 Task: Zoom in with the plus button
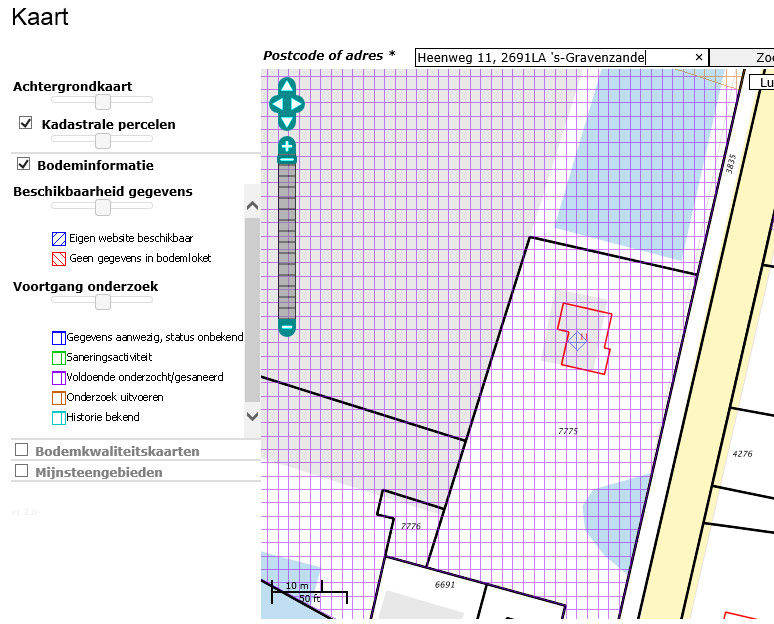287,146
